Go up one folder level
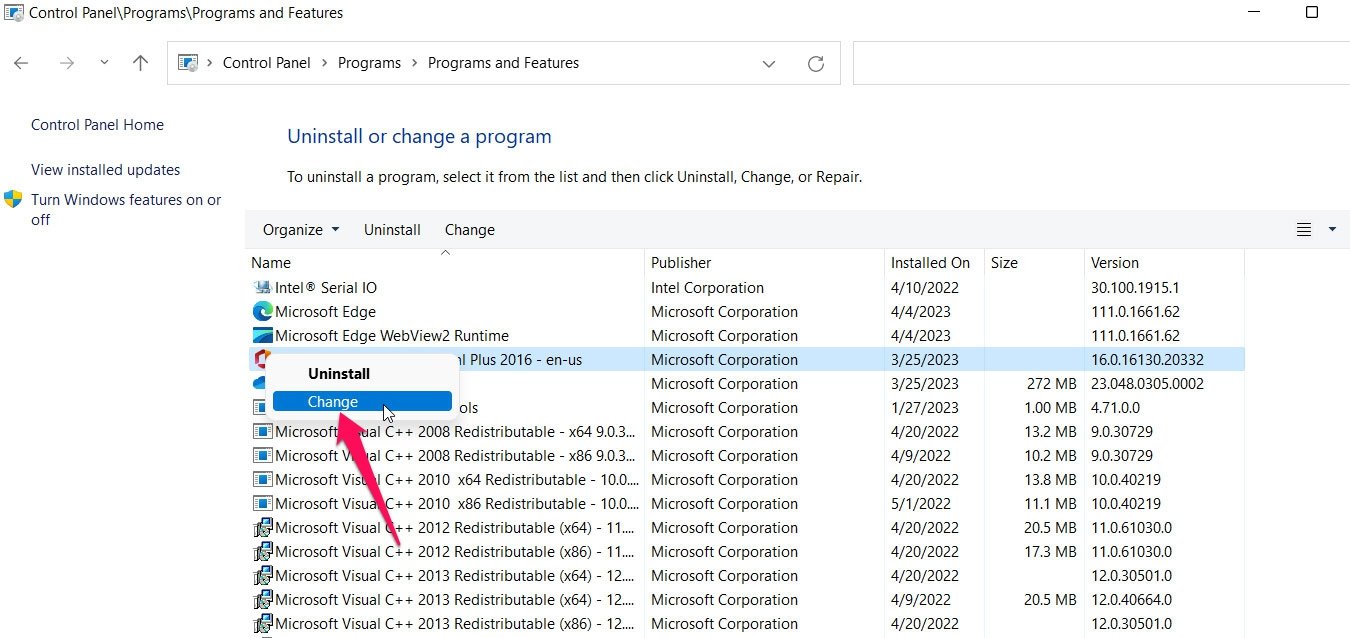The height and width of the screenshot is (638, 1350). pos(141,63)
